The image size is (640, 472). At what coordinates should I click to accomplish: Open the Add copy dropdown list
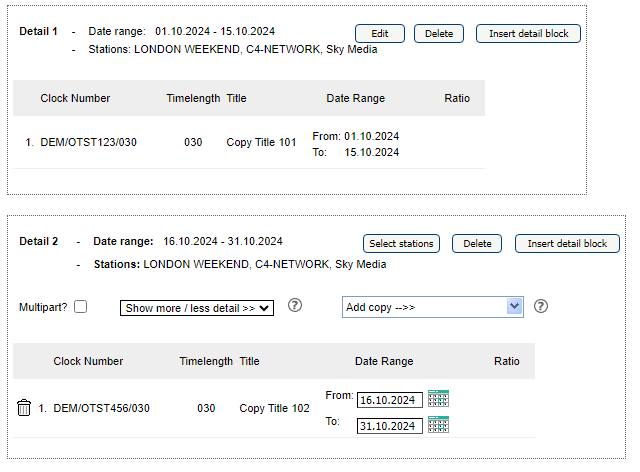pos(433,307)
